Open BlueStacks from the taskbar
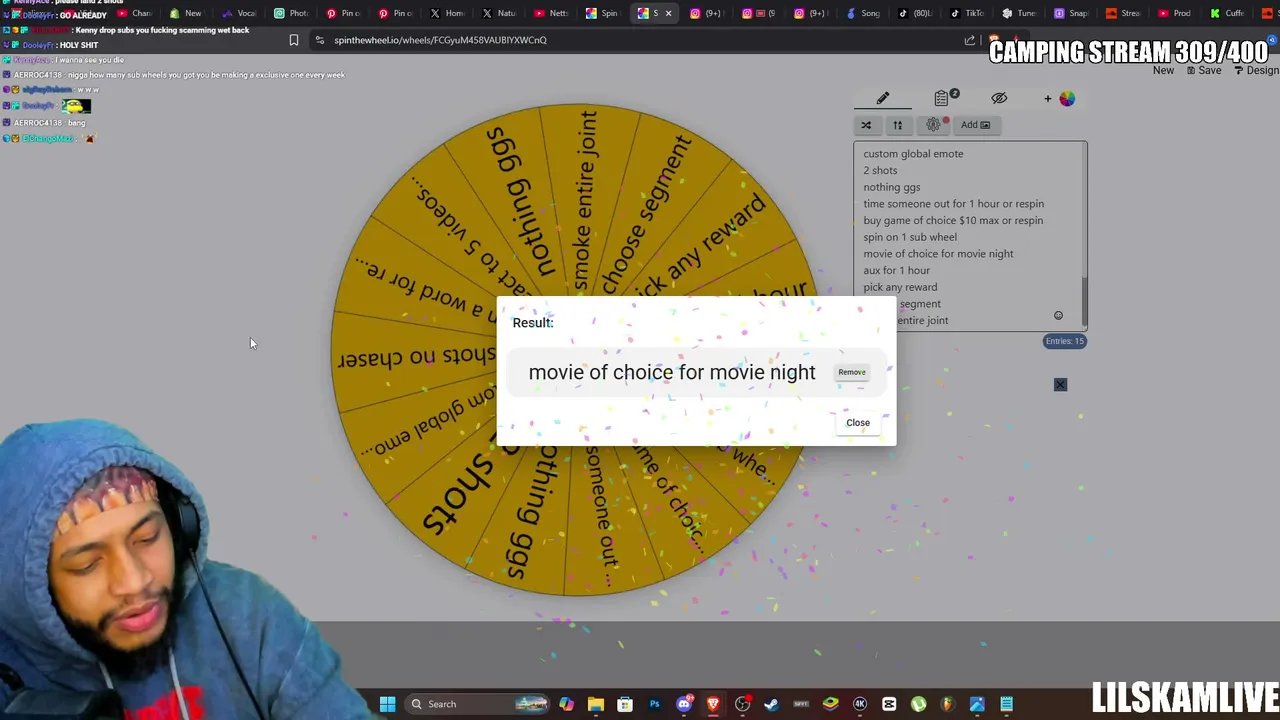The image size is (1280, 720). [x=830, y=704]
